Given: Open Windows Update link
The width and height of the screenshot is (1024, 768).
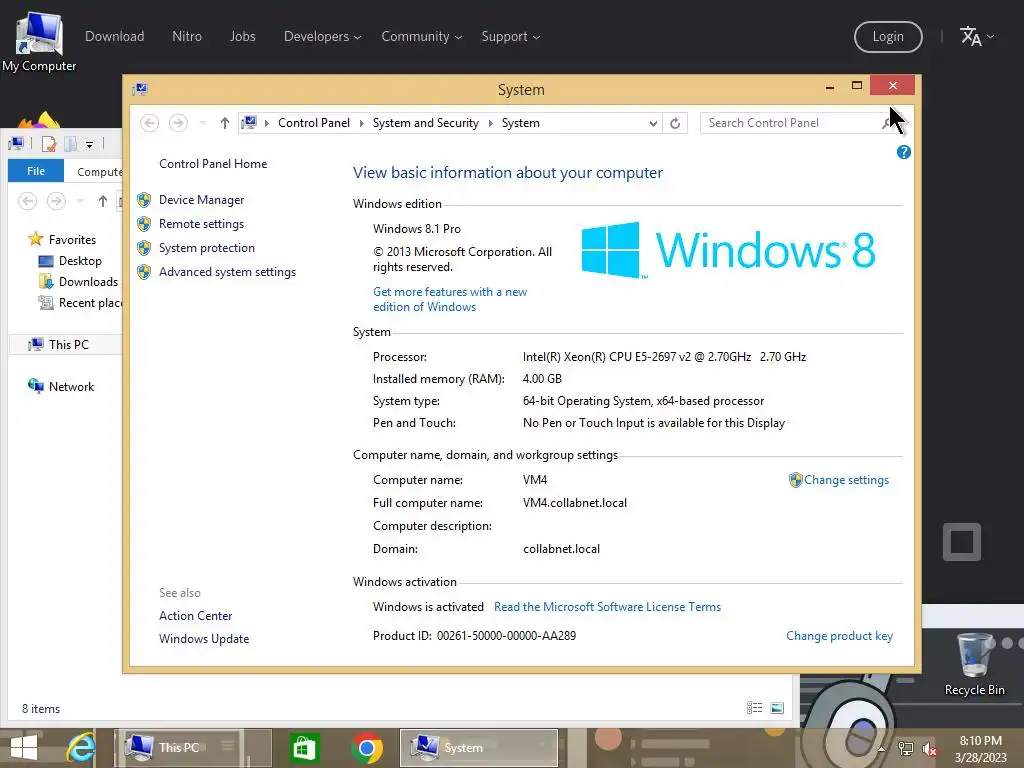Looking at the screenshot, I should point(204,639).
